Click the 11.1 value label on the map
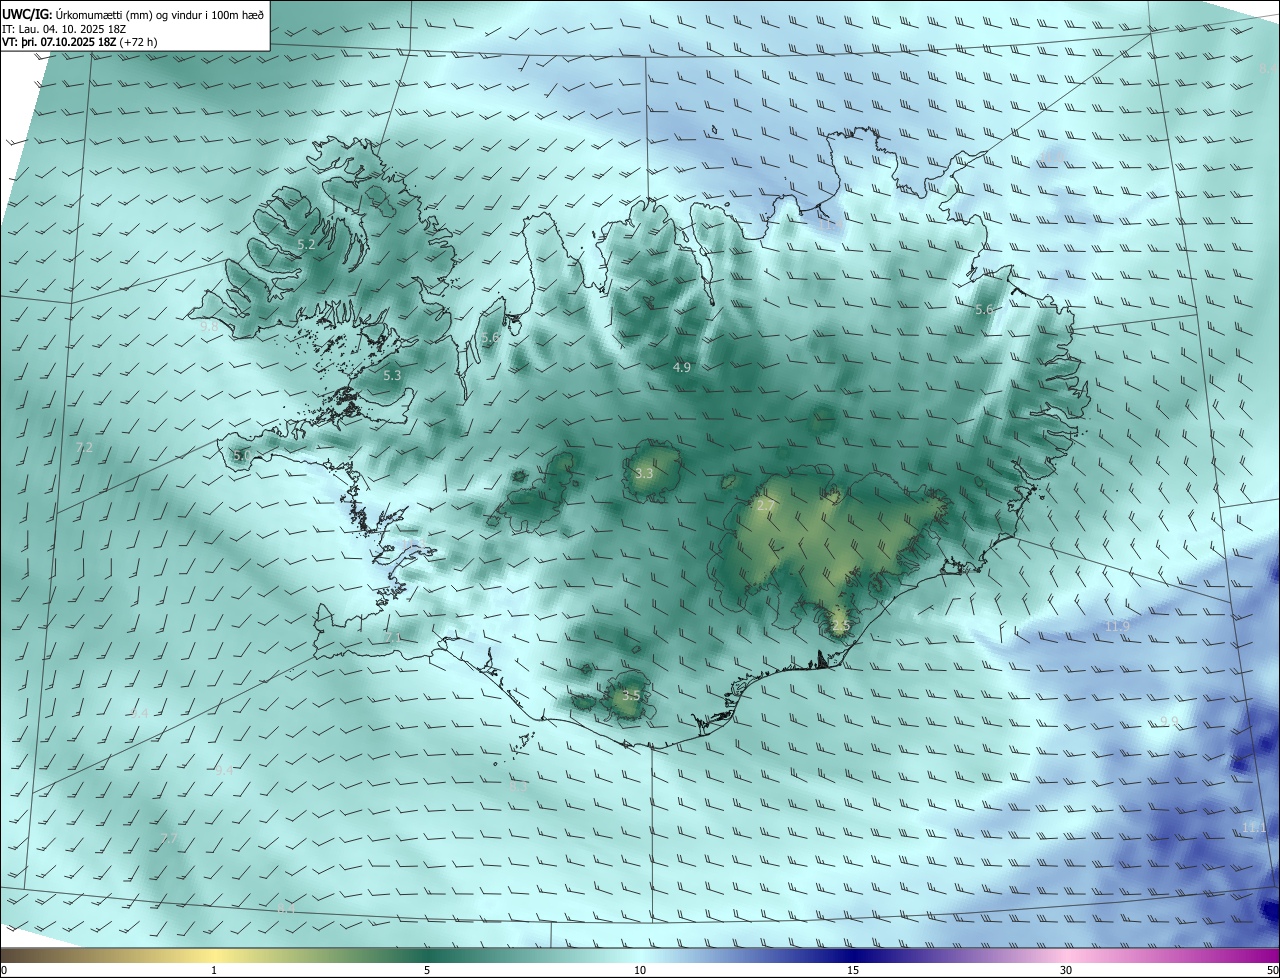 (x=1254, y=827)
